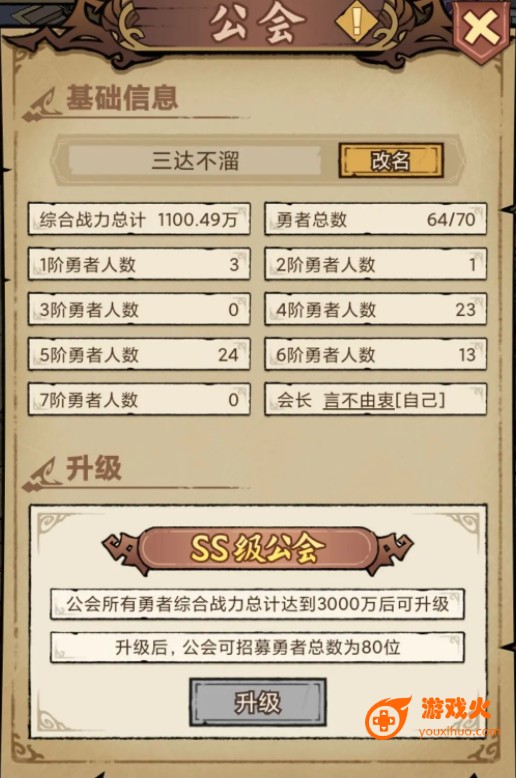
Task: Click the 3阶勇者人数 row
Action: (139, 309)
